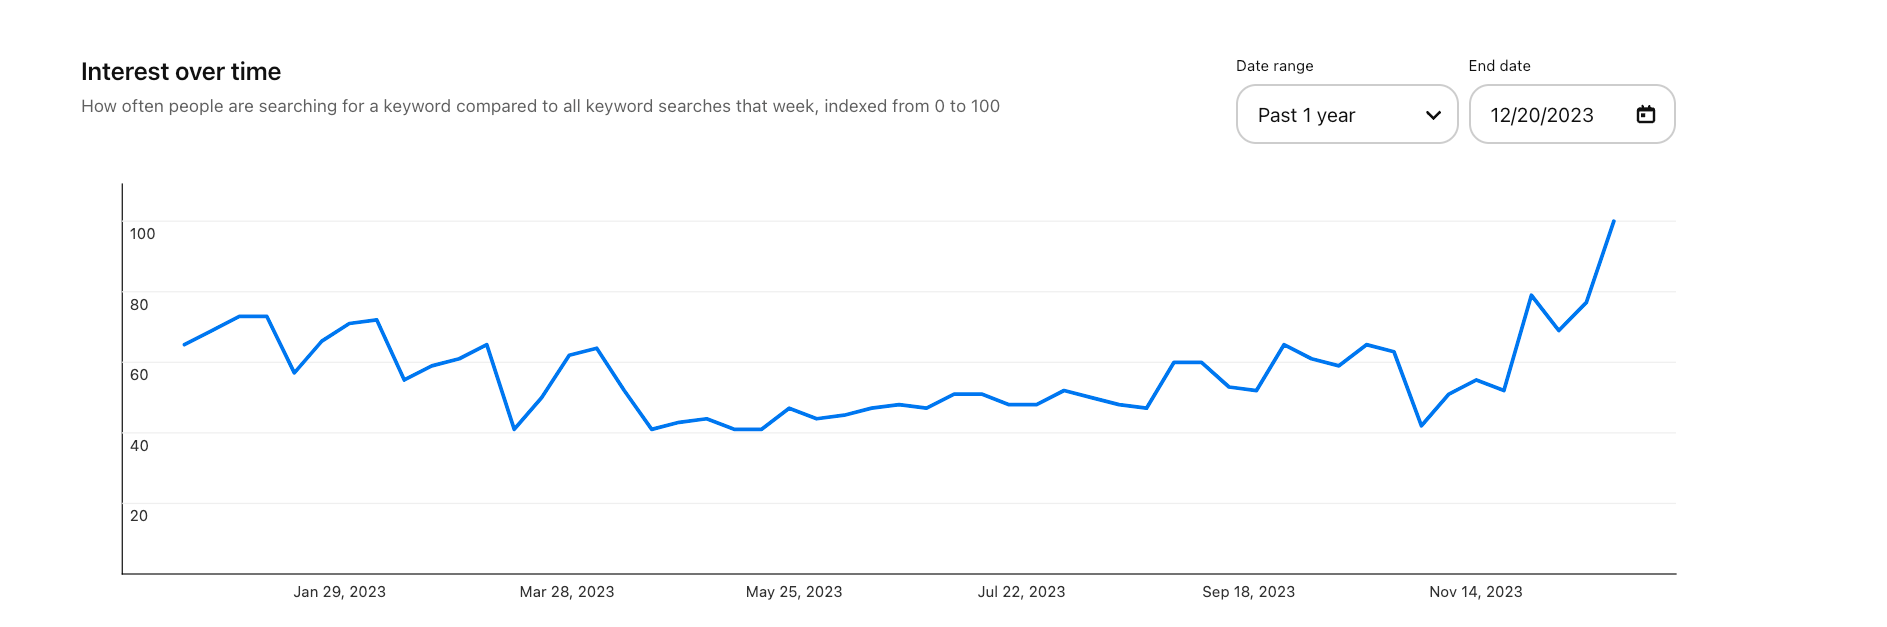Choose the Sep 18, 2023 axis label
Viewport: 1887px width, 627px height.
tap(1248, 592)
